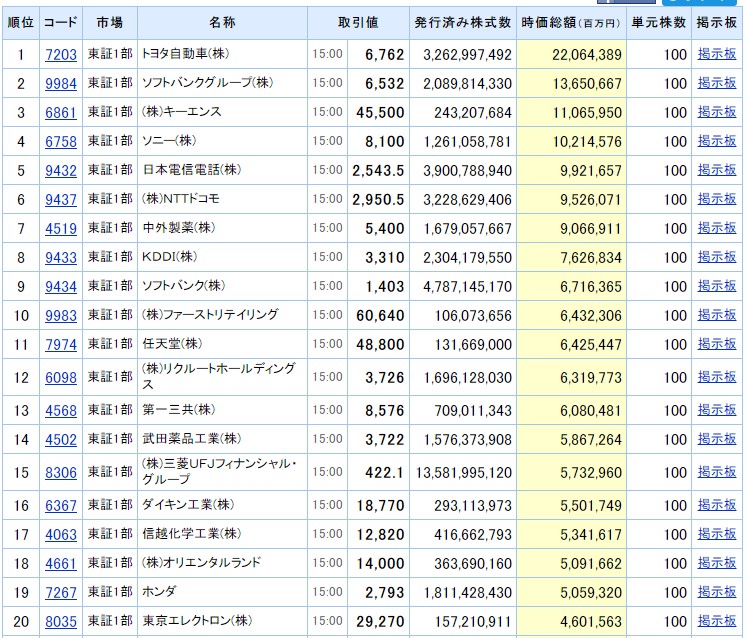Click the 時価総額 column header
The height and width of the screenshot is (638, 747).
[x=571, y=23]
